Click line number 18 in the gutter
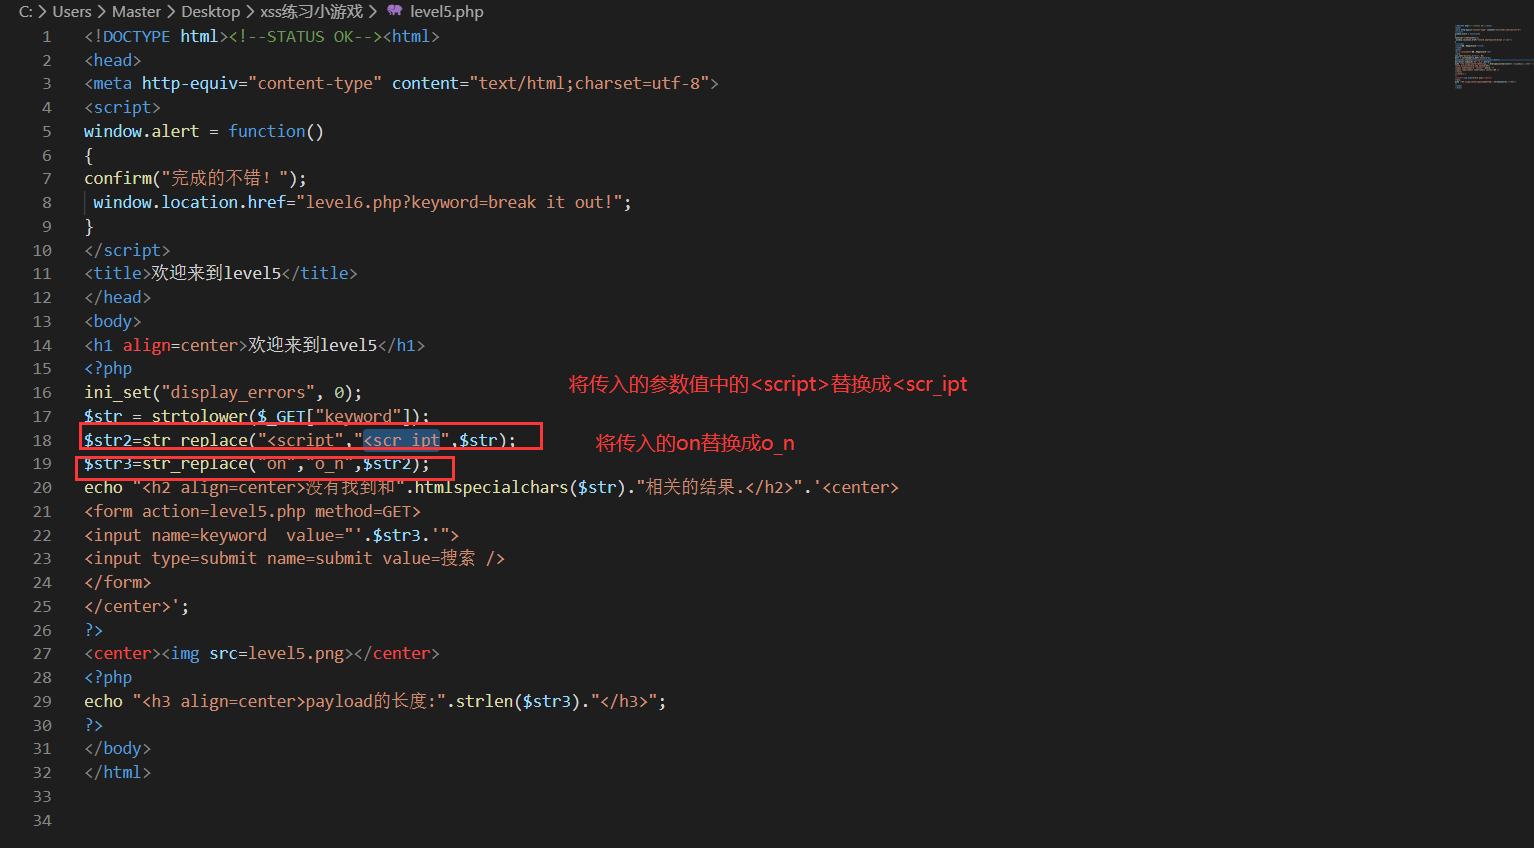This screenshot has width=1534, height=848. tap(41, 439)
